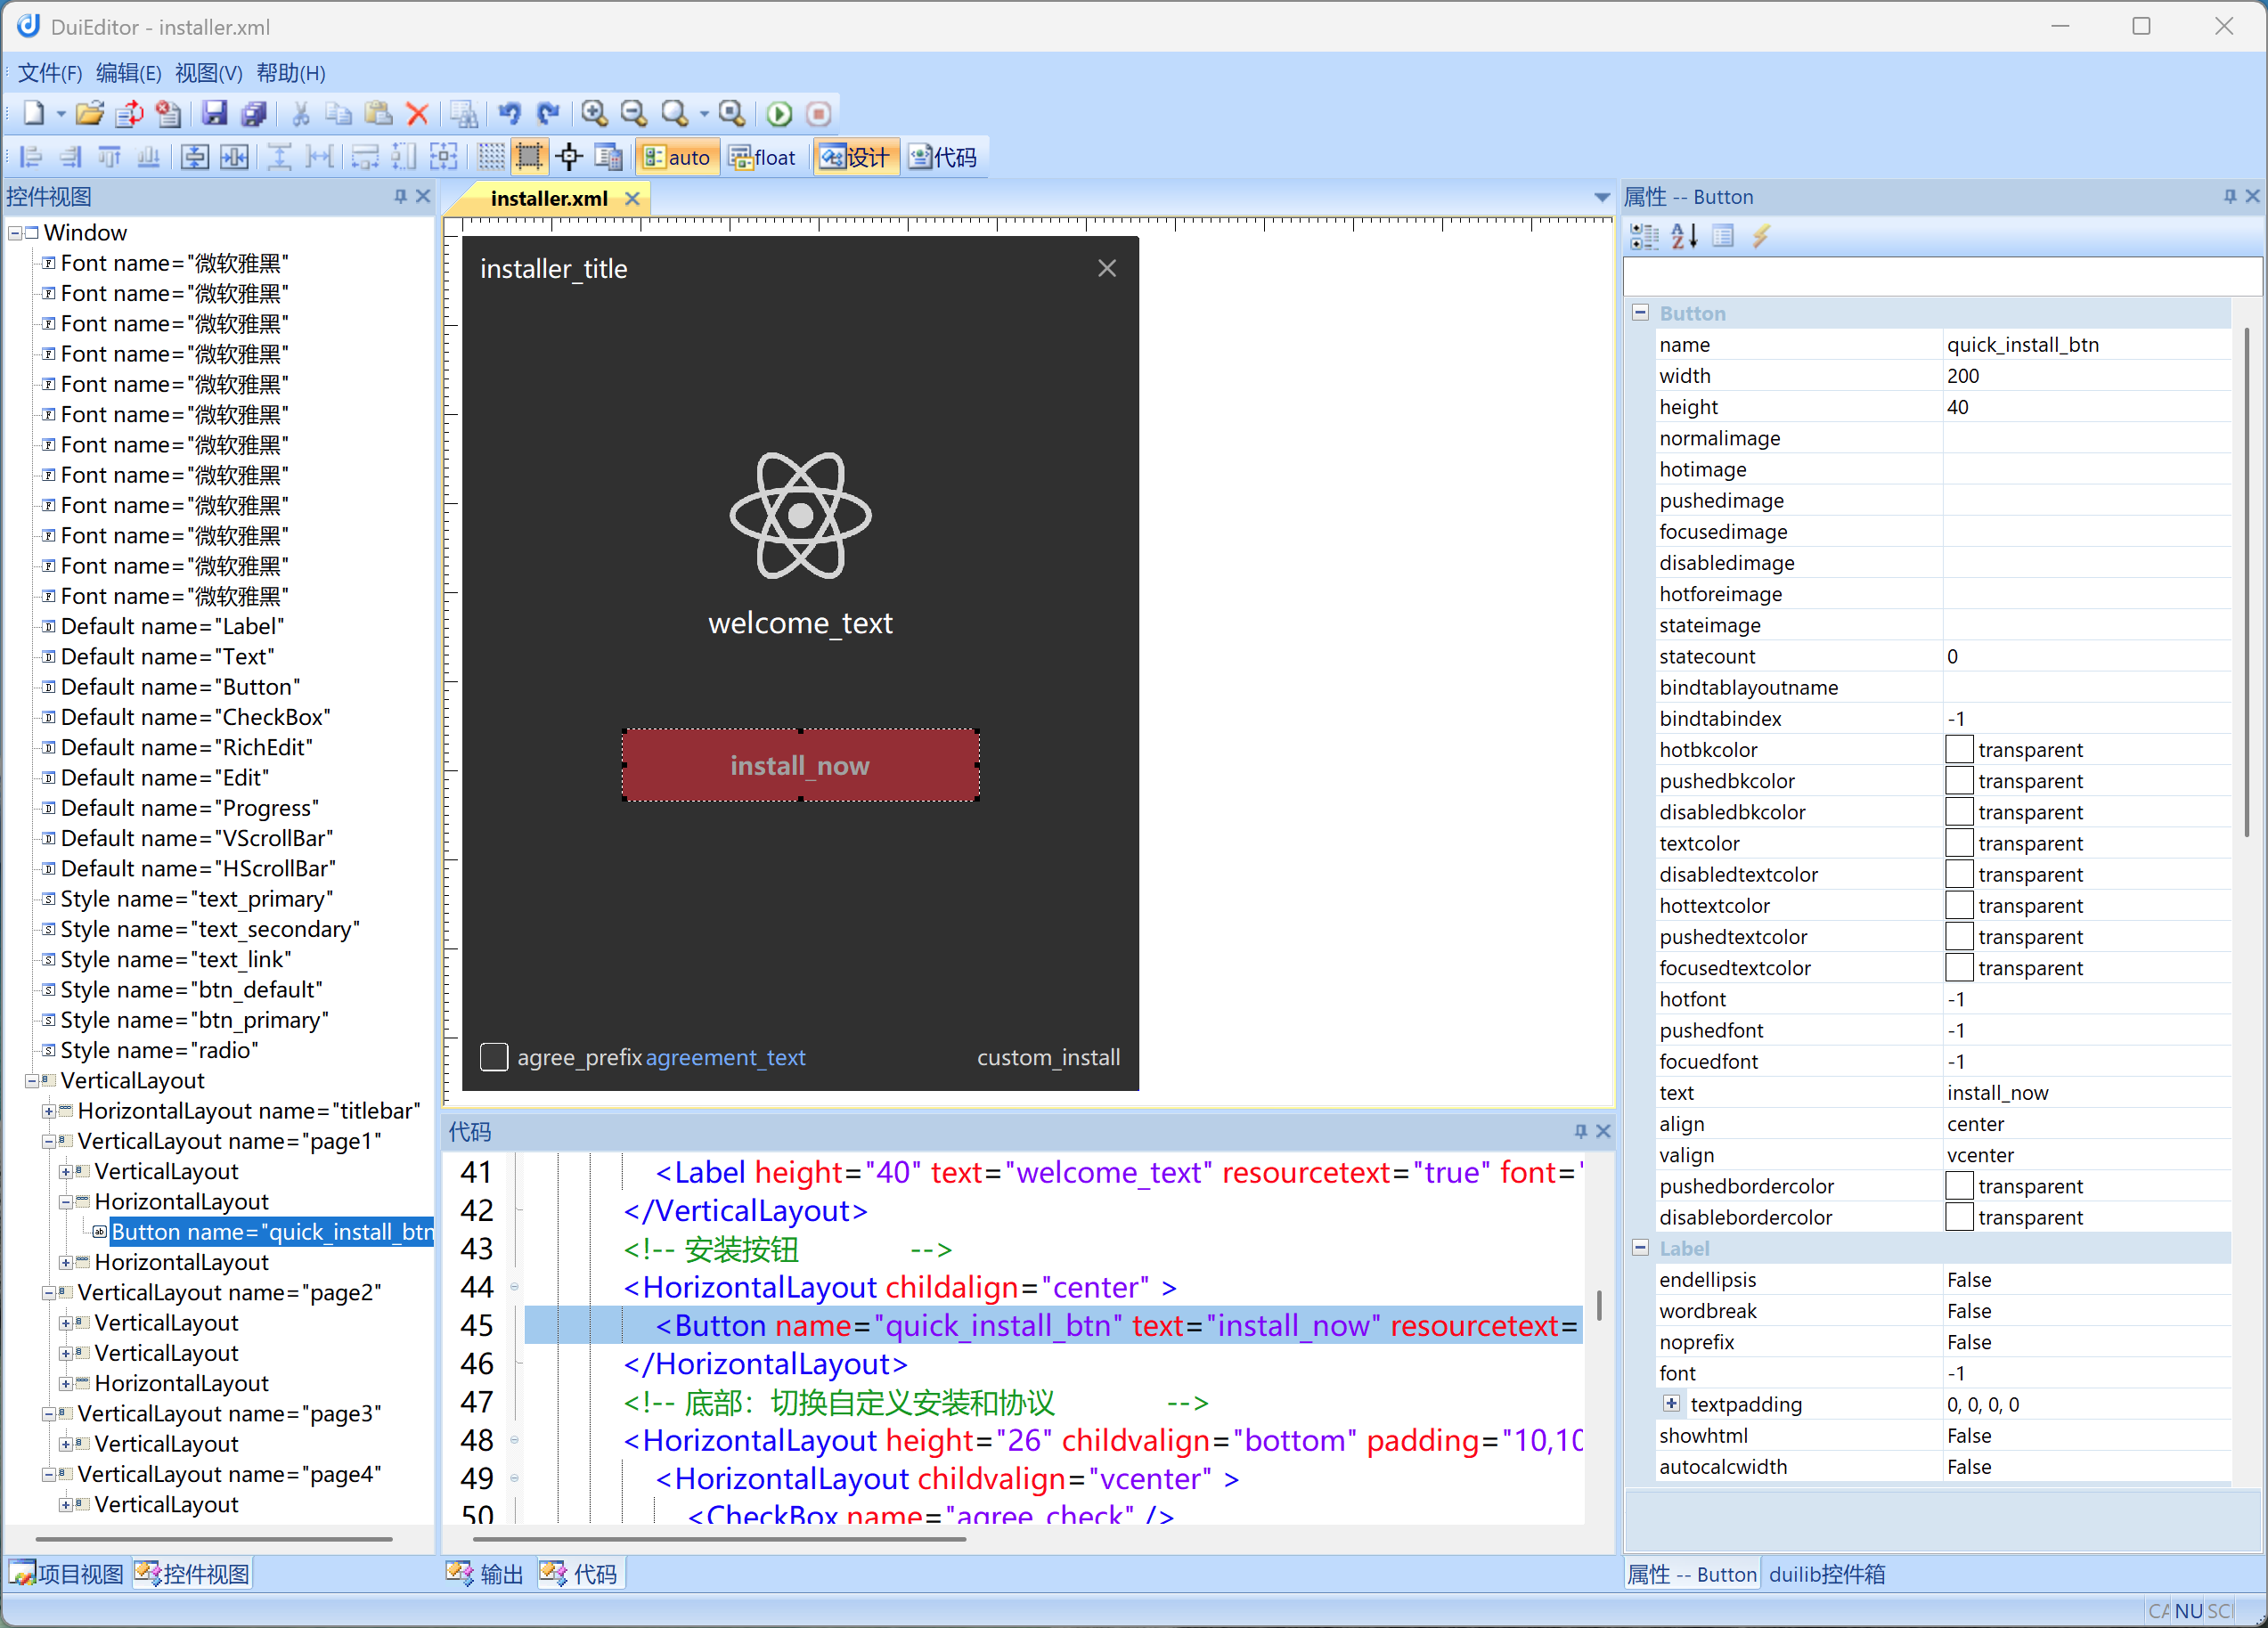Click the Undo arrow icon
The image size is (2268, 1628).
(509, 114)
